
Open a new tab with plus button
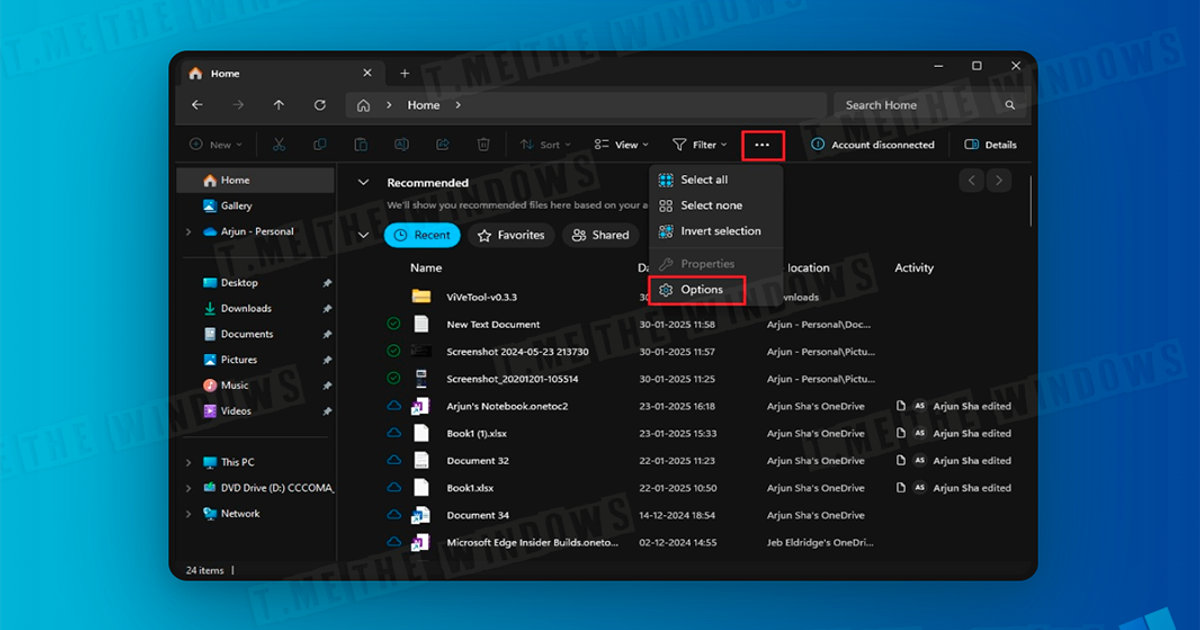click(x=405, y=73)
